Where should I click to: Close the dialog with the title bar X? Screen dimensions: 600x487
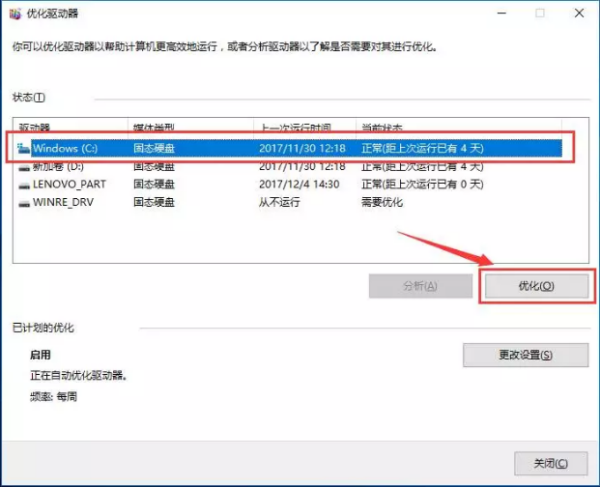point(581,14)
